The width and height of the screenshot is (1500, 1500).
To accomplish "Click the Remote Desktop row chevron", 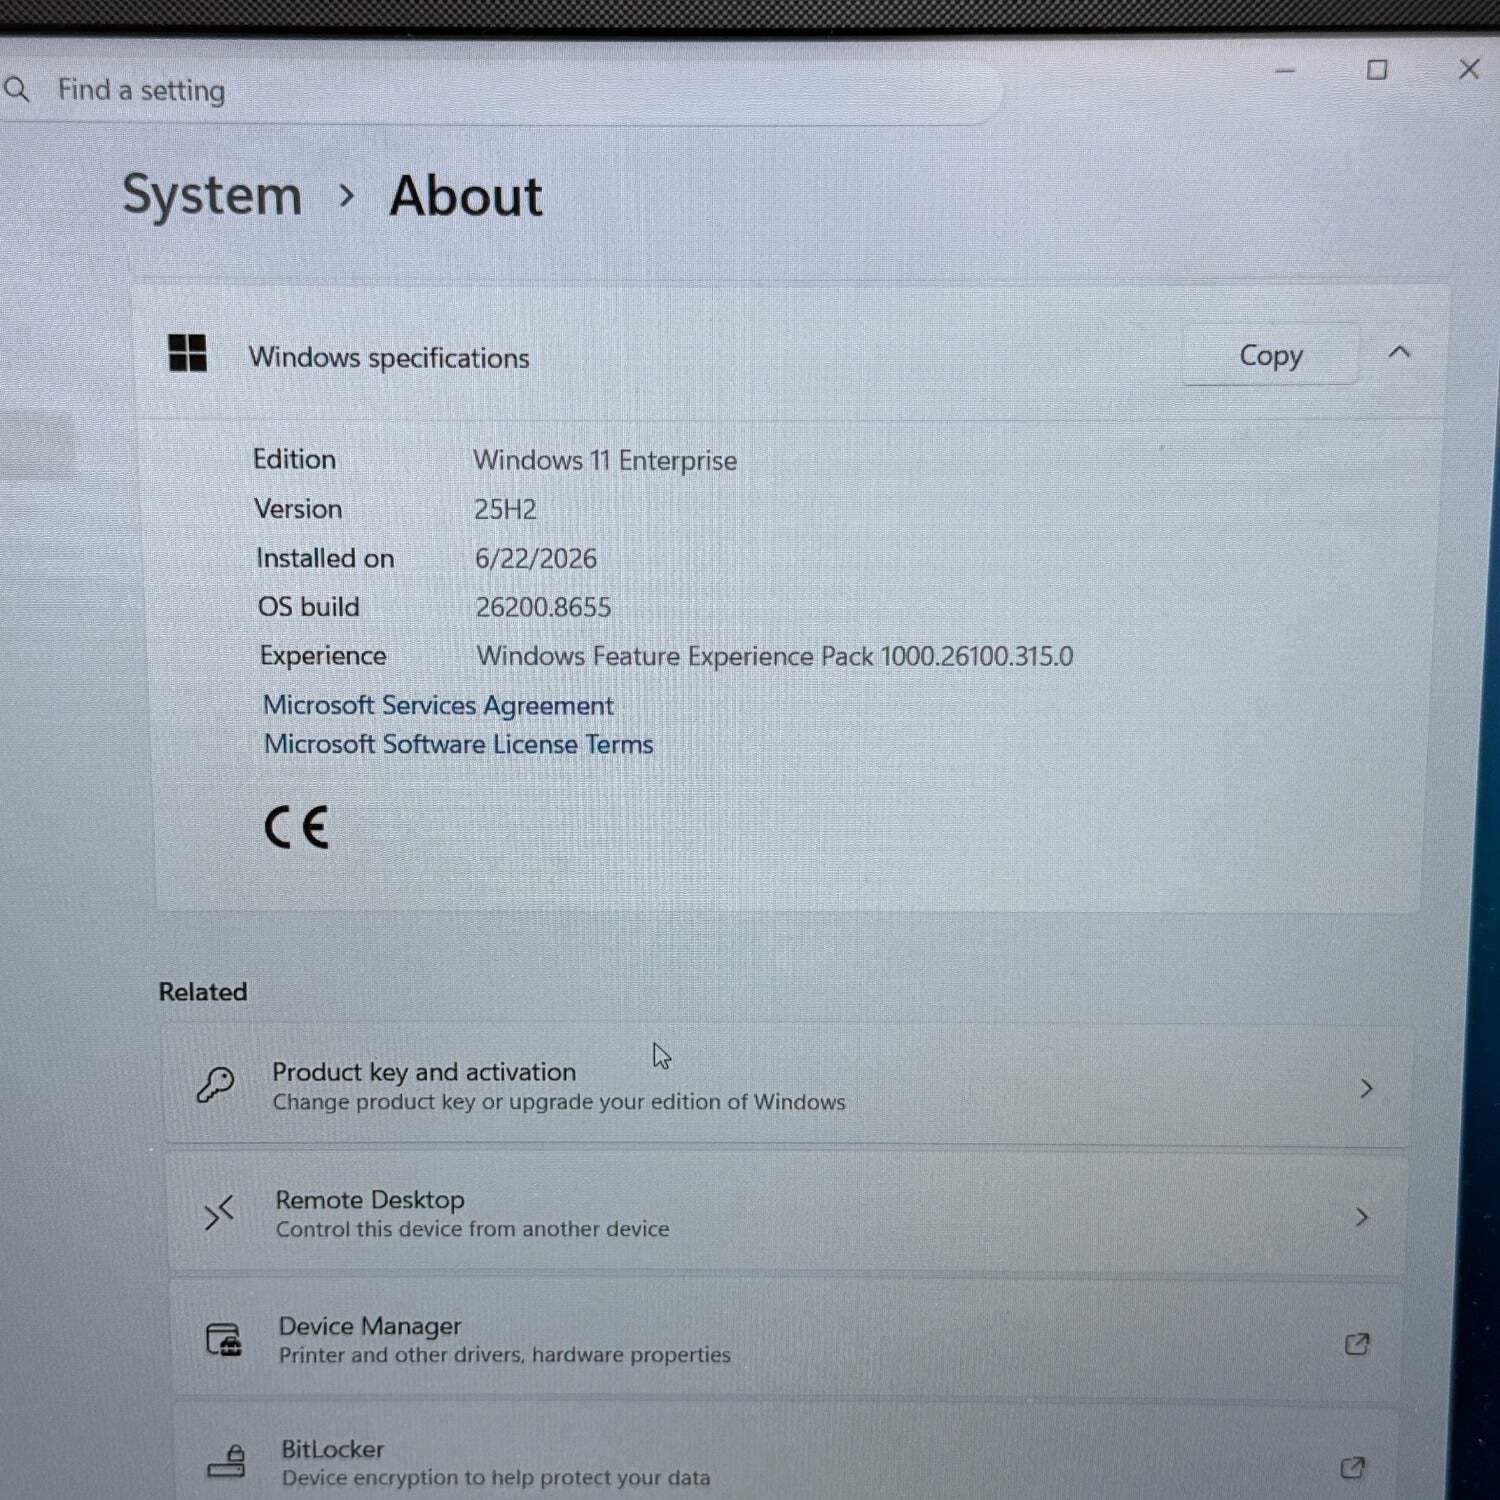I will click(1361, 1217).
